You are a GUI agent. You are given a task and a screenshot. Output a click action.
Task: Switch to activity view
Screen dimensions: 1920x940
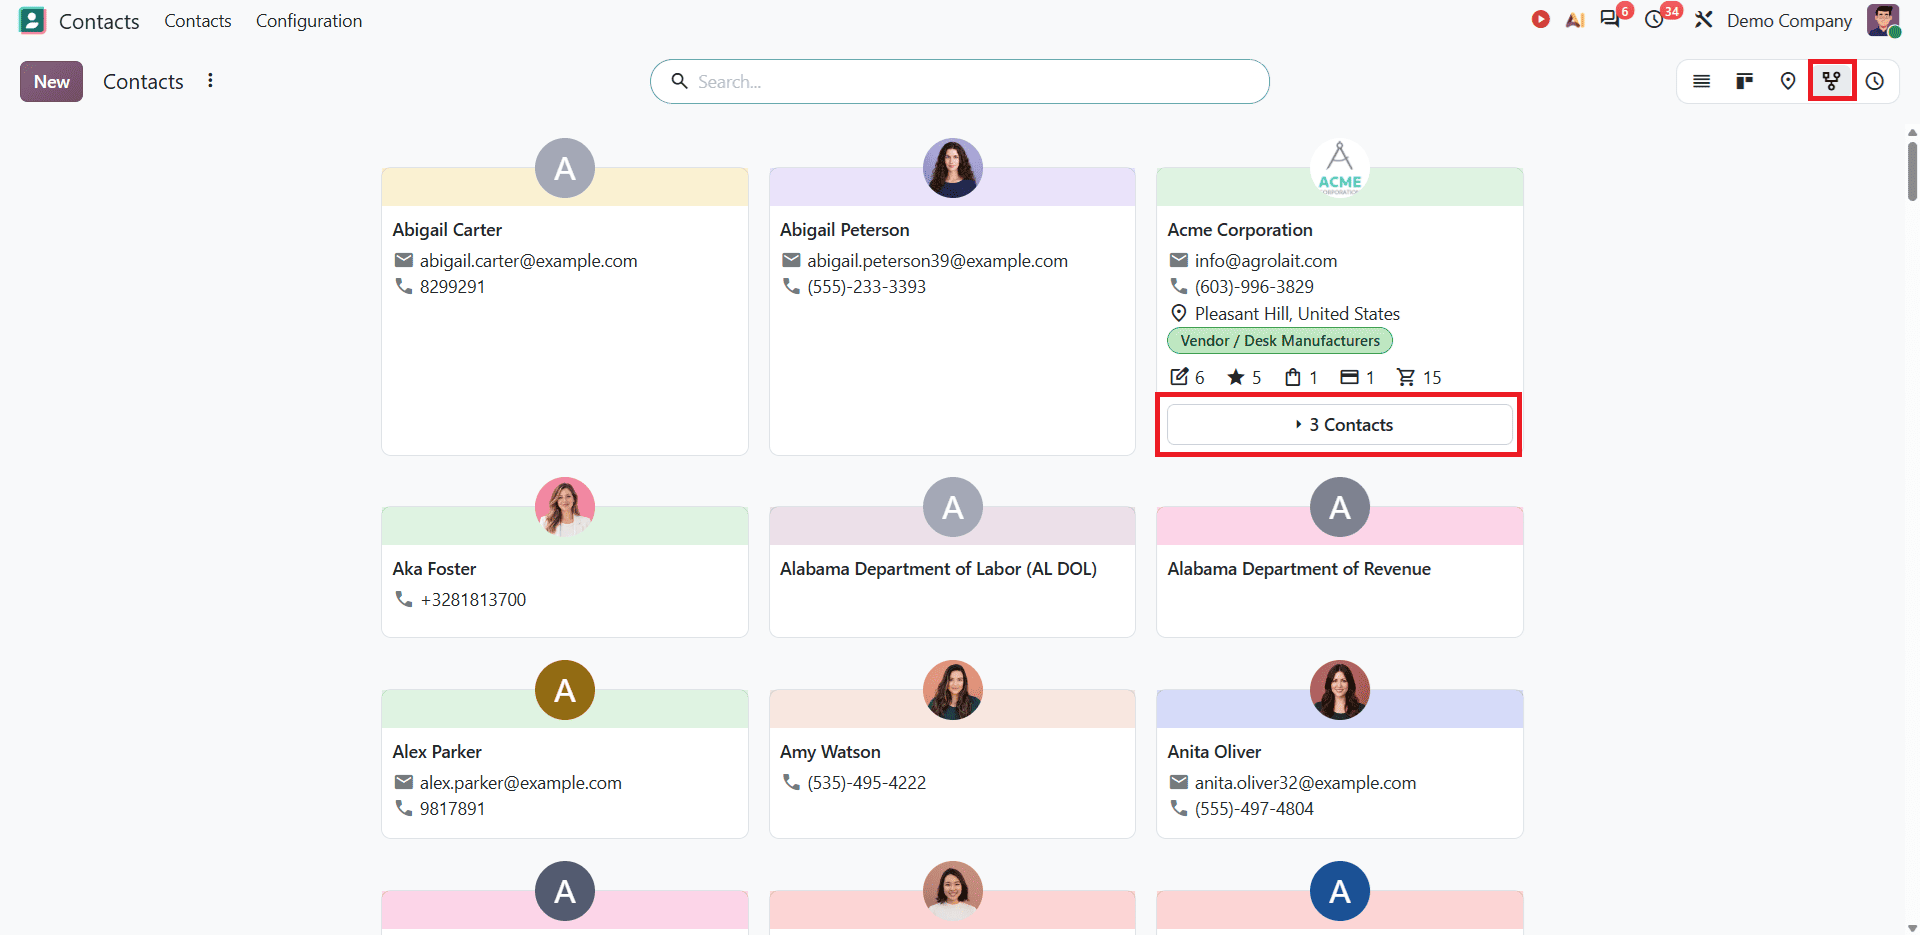(x=1875, y=82)
